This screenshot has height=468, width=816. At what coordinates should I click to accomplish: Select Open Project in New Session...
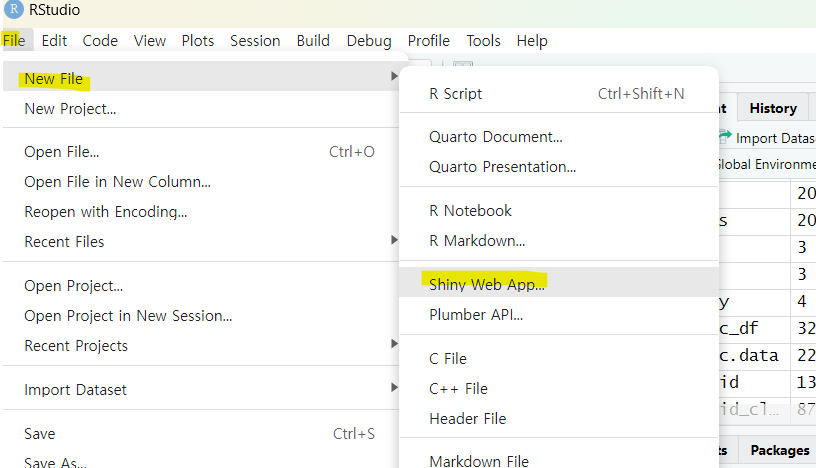click(x=200, y=316)
